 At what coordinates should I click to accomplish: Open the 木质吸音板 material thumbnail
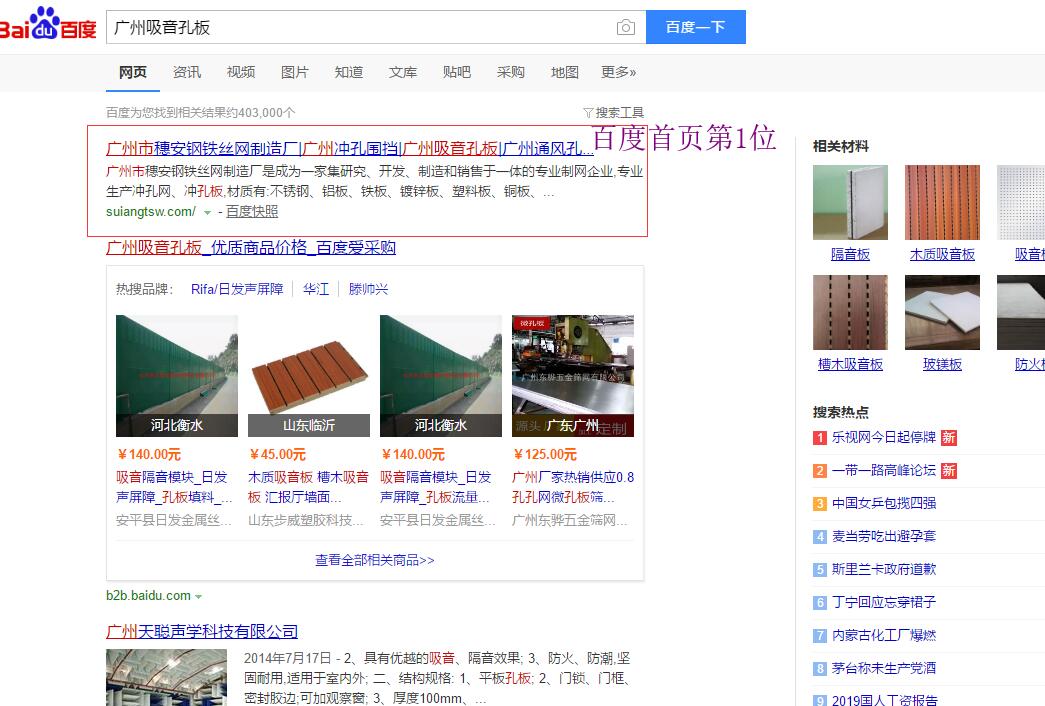coord(942,203)
